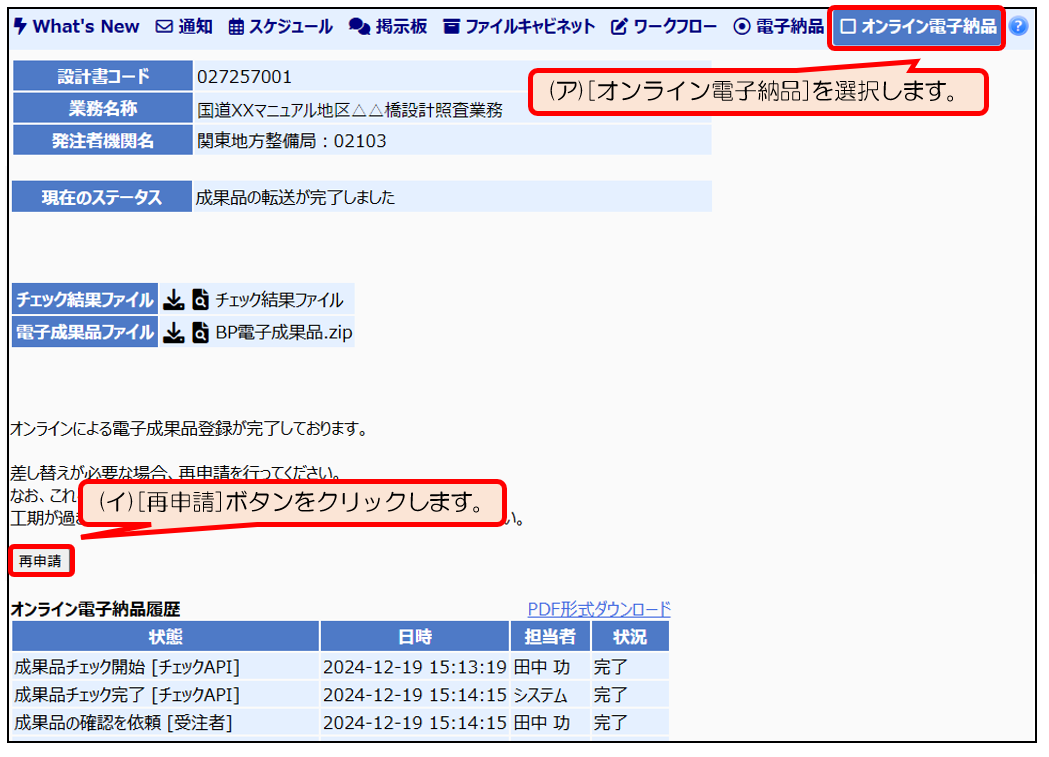This screenshot has height=757, width=1049.
Task: Open the What's New menu
Action: (77, 27)
